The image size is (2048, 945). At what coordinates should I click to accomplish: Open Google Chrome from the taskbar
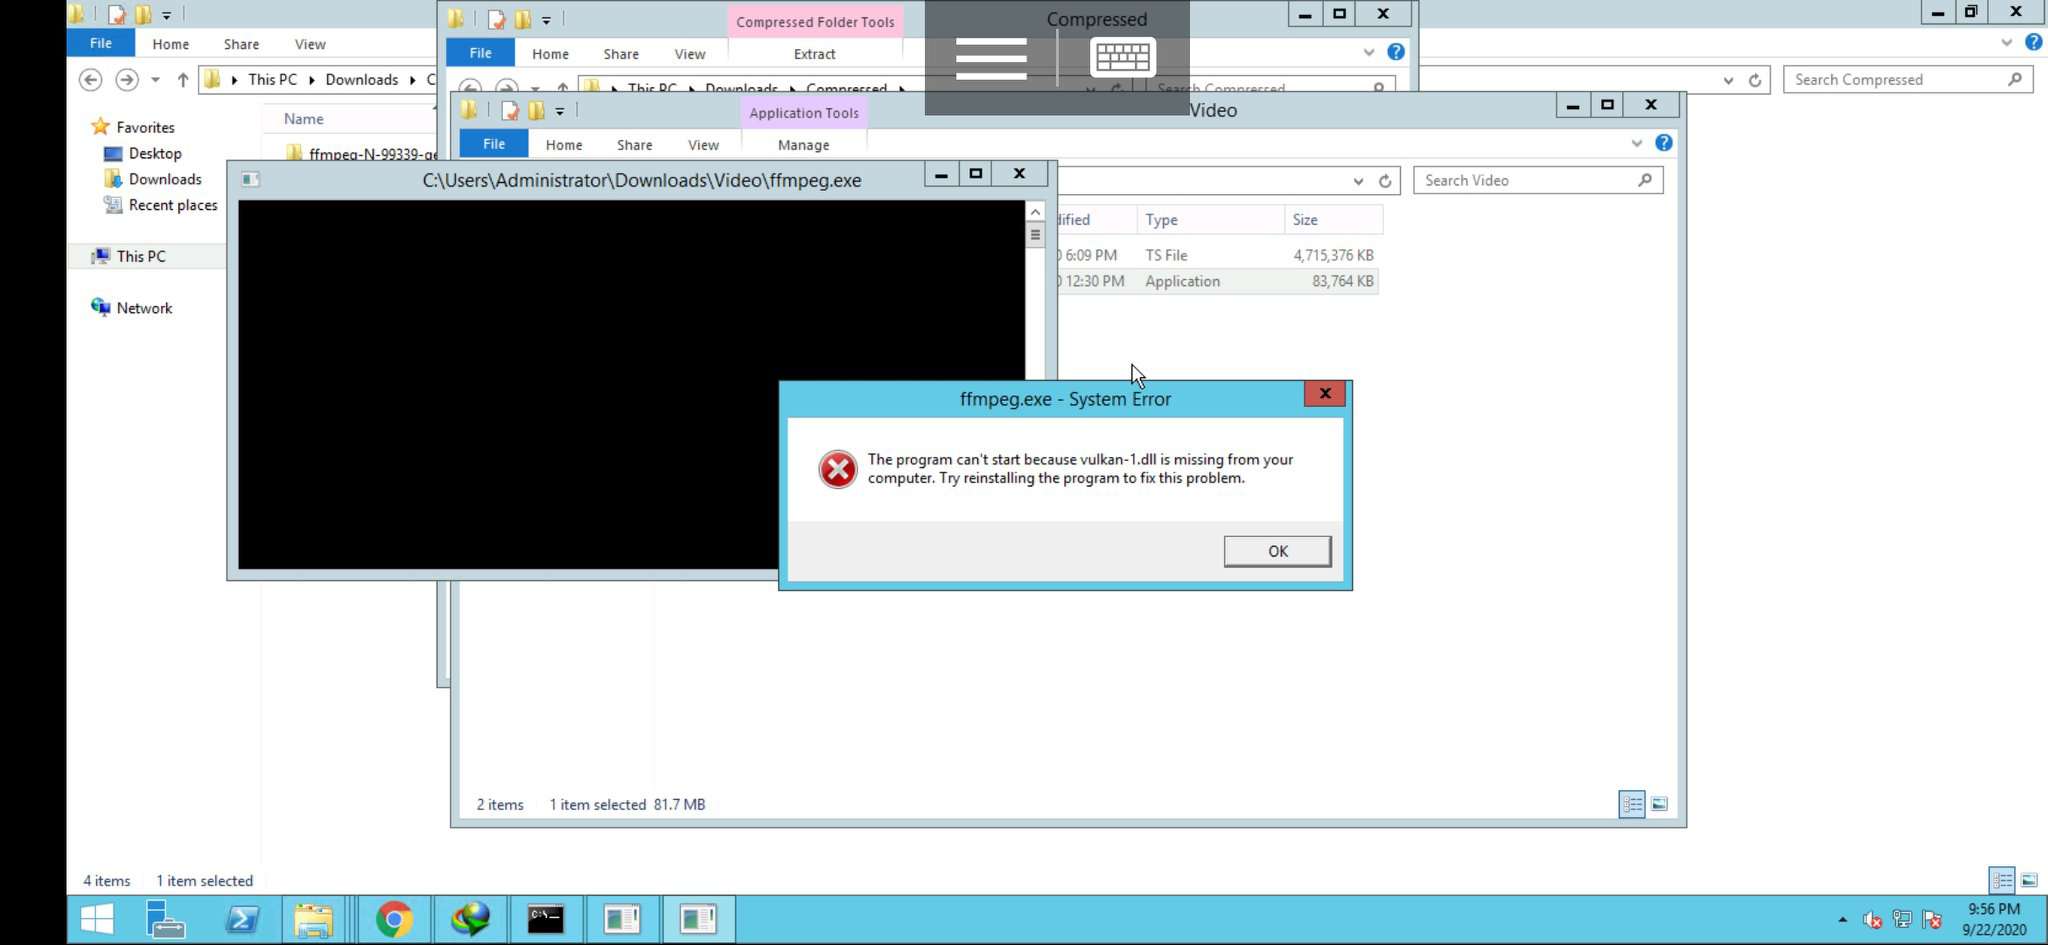(394, 919)
